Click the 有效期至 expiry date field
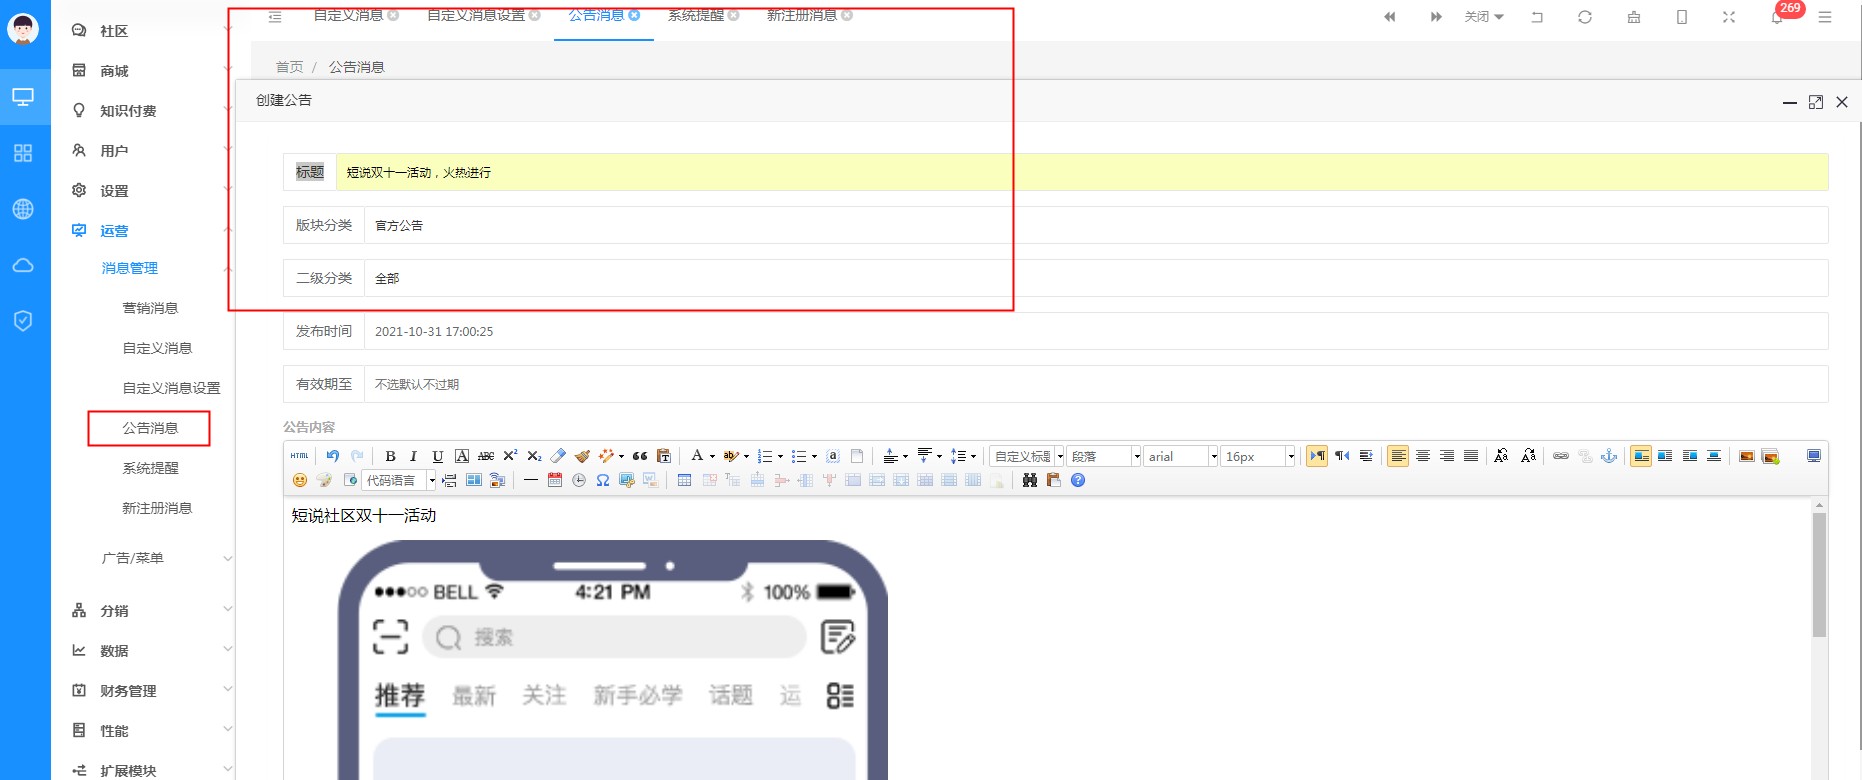The width and height of the screenshot is (1862, 780). (x=1096, y=384)
